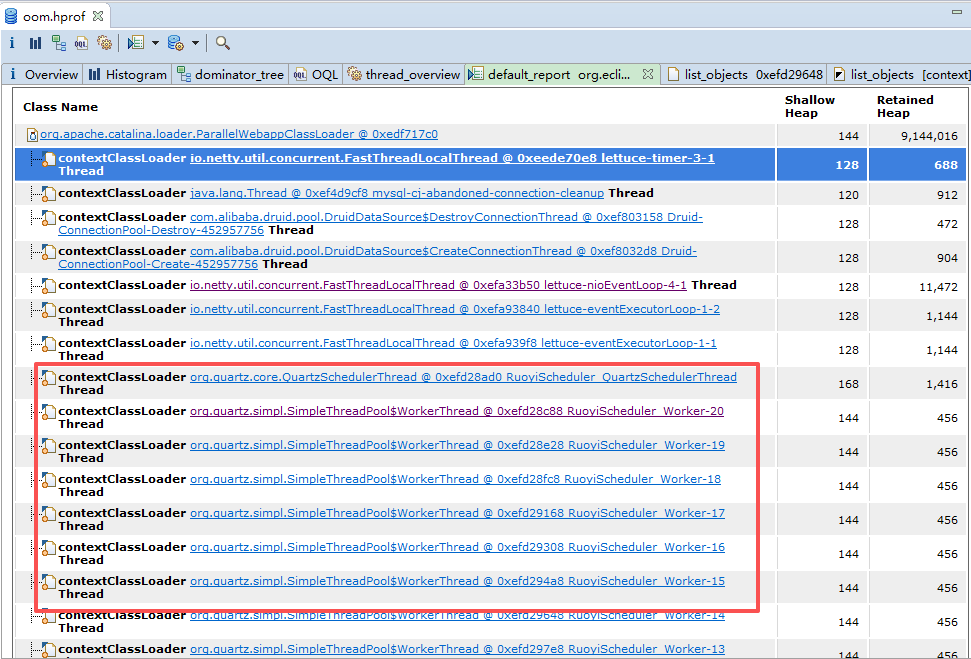Open the RuoyiScheduler_Worker-20 thread link
This screenshot has height=659, width=971.
[457, 411]
